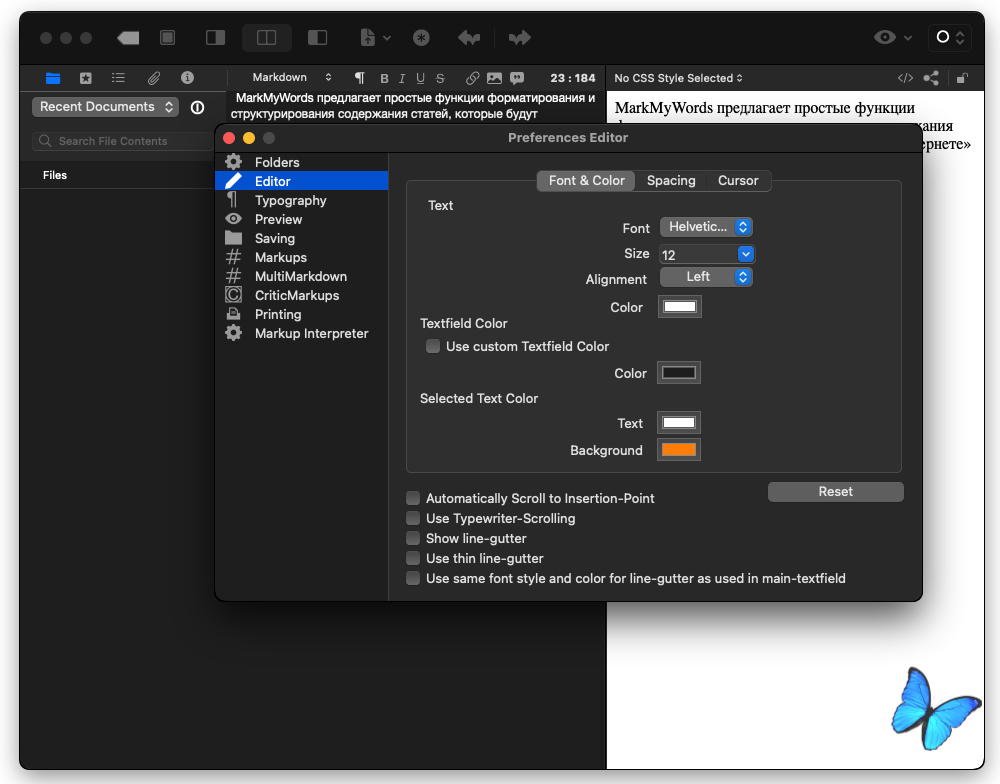The width and height of the screenshot is (1000, 784).
Task: Open the Font dropdown showing Helvetica
Action: [705, 227]
